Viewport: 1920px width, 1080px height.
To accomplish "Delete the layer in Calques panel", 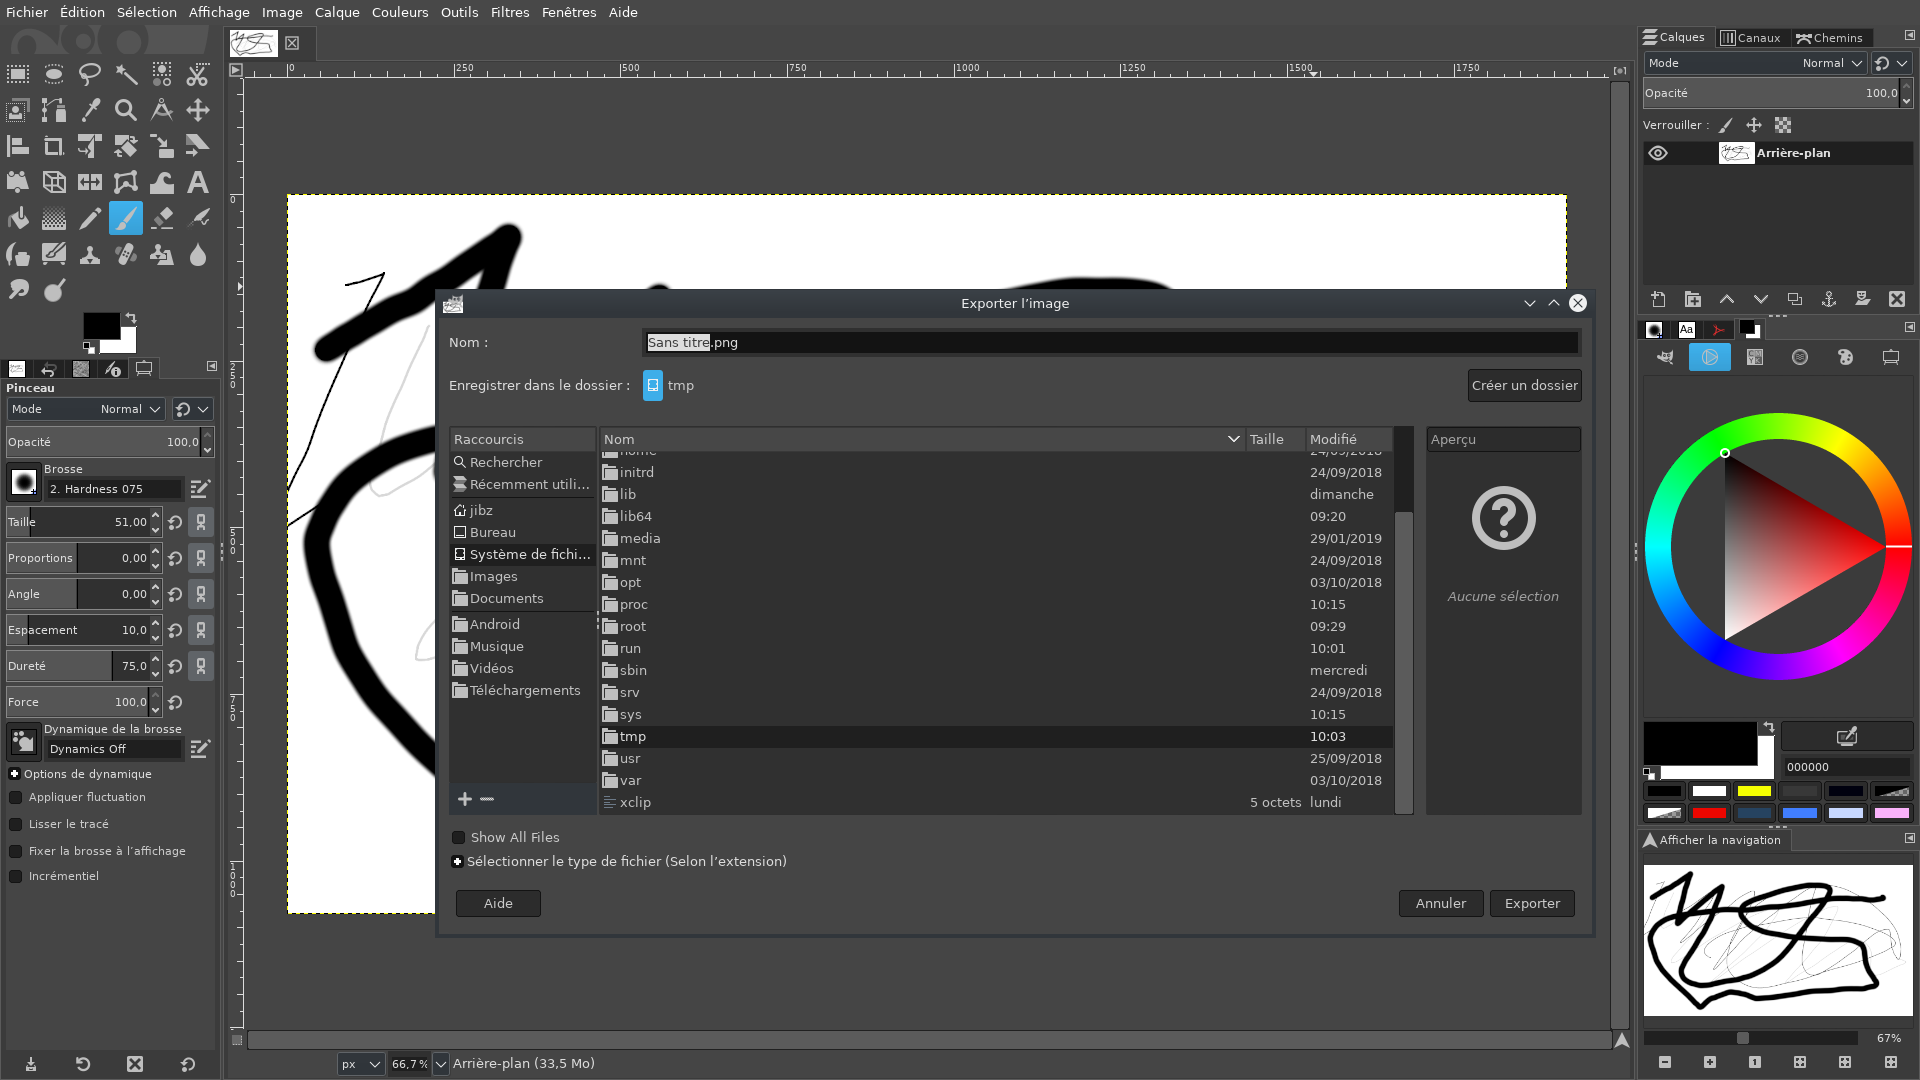I will pyautogui.click(x=1897, y=299).
